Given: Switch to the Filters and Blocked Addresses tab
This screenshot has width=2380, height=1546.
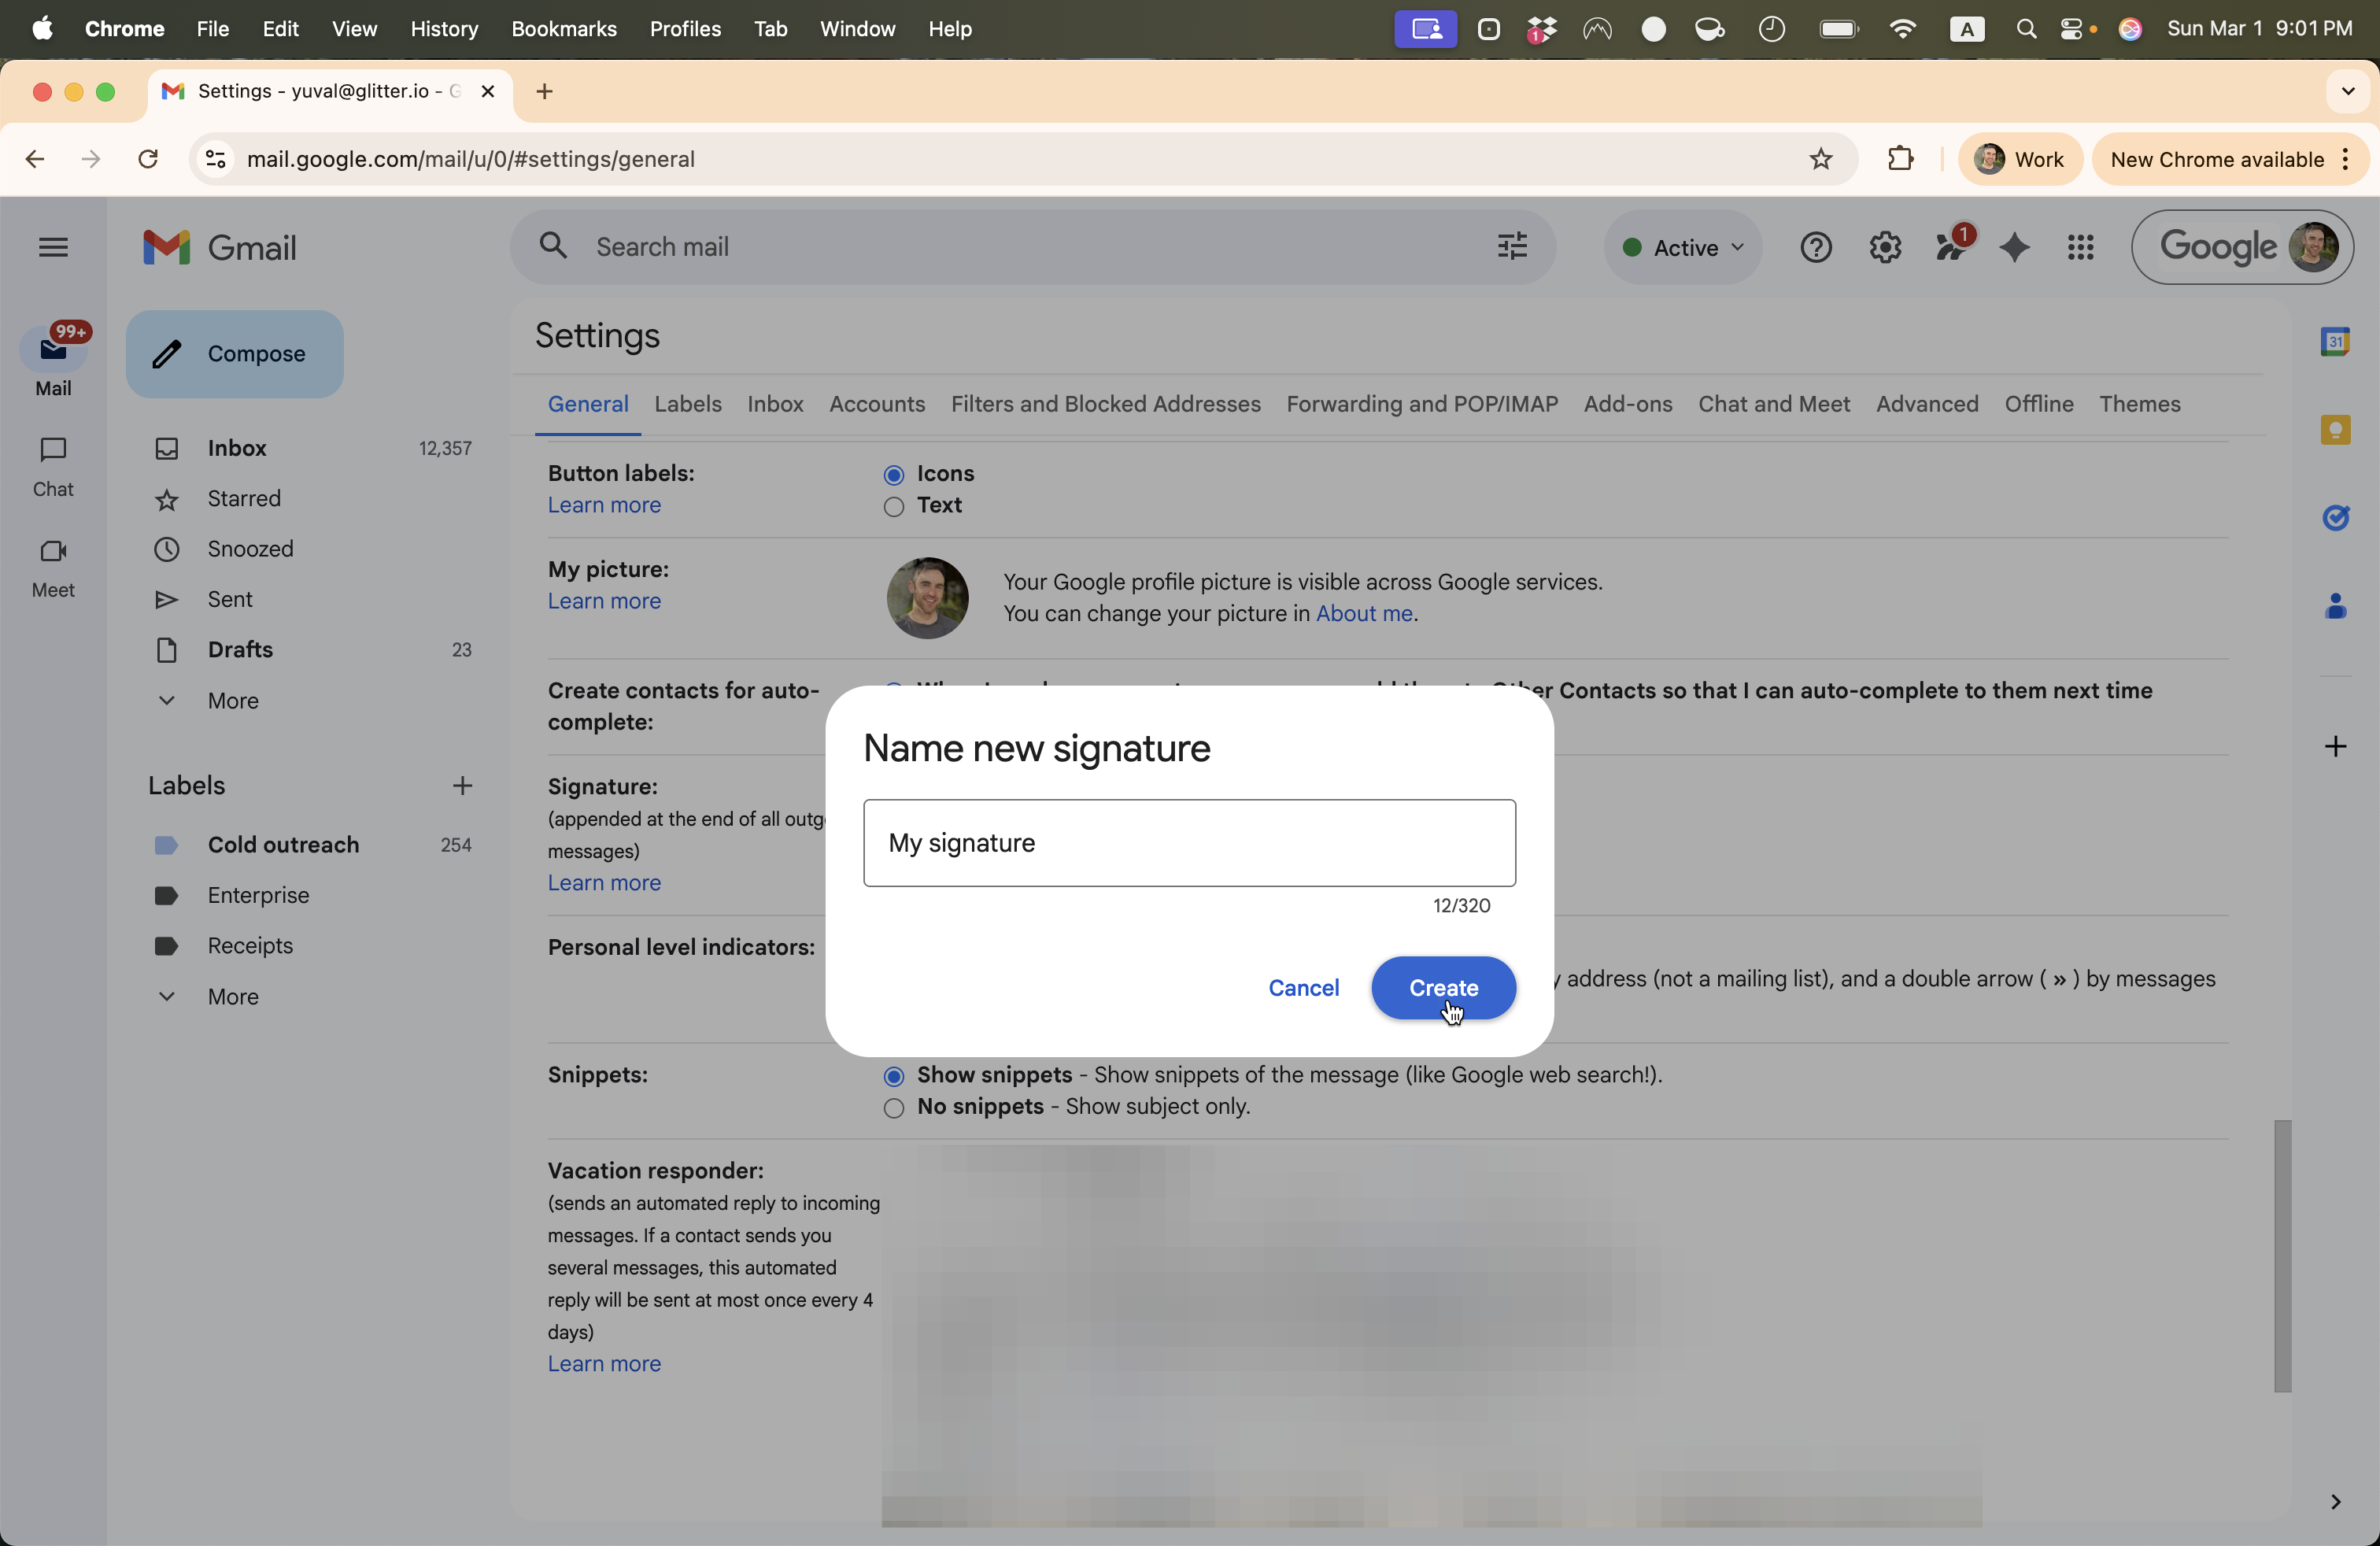Looking at the screenshot, I should (1105, 404).
